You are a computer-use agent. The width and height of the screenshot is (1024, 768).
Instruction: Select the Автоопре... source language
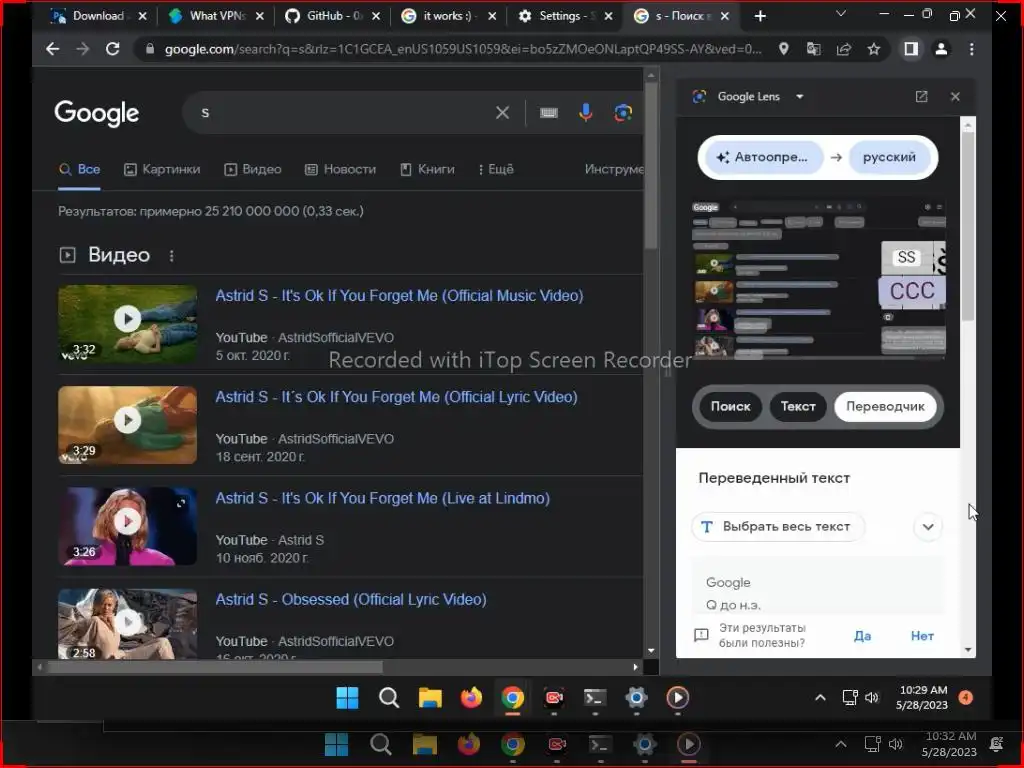click(x=763, y=157)
